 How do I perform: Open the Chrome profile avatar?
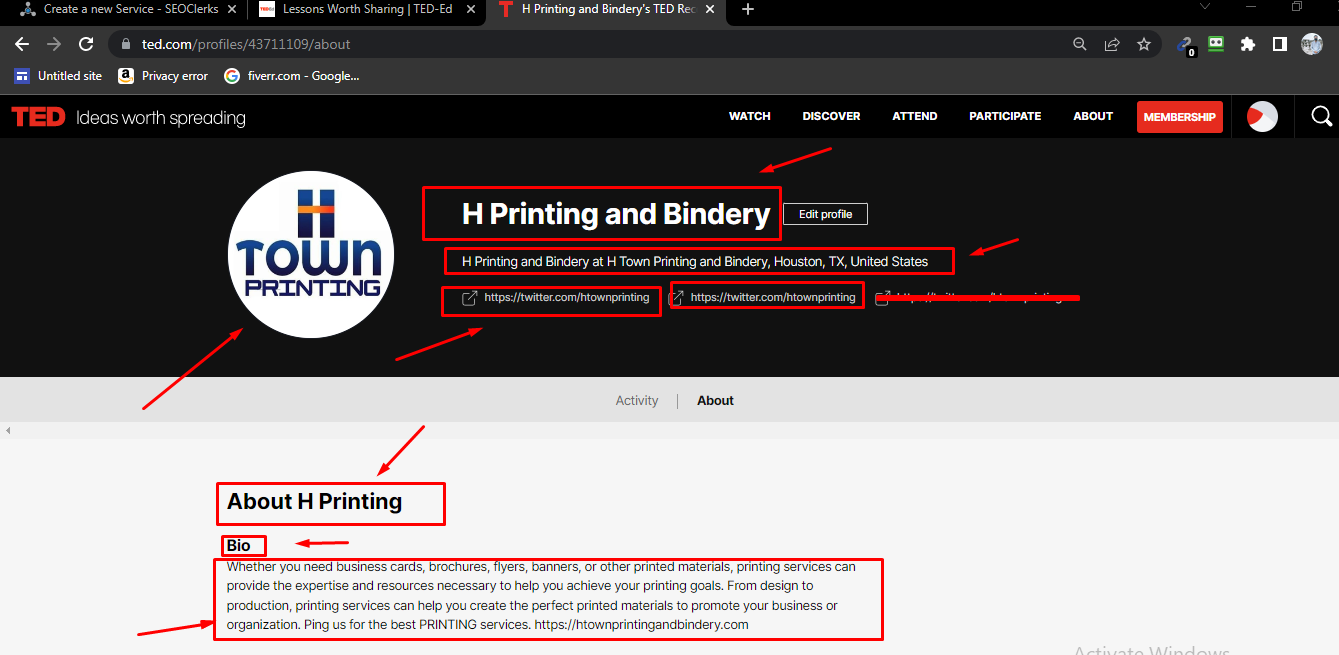pos(1312,44)
